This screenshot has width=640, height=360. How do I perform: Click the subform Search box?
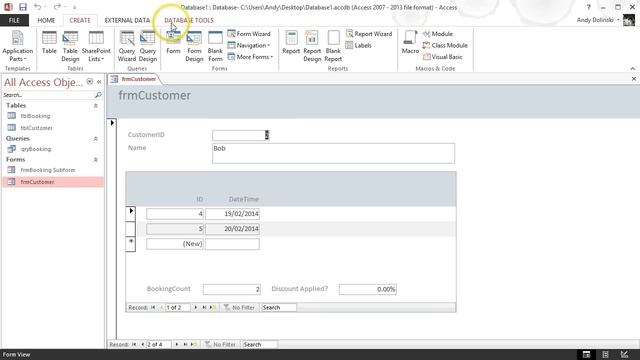coord(279,307)
